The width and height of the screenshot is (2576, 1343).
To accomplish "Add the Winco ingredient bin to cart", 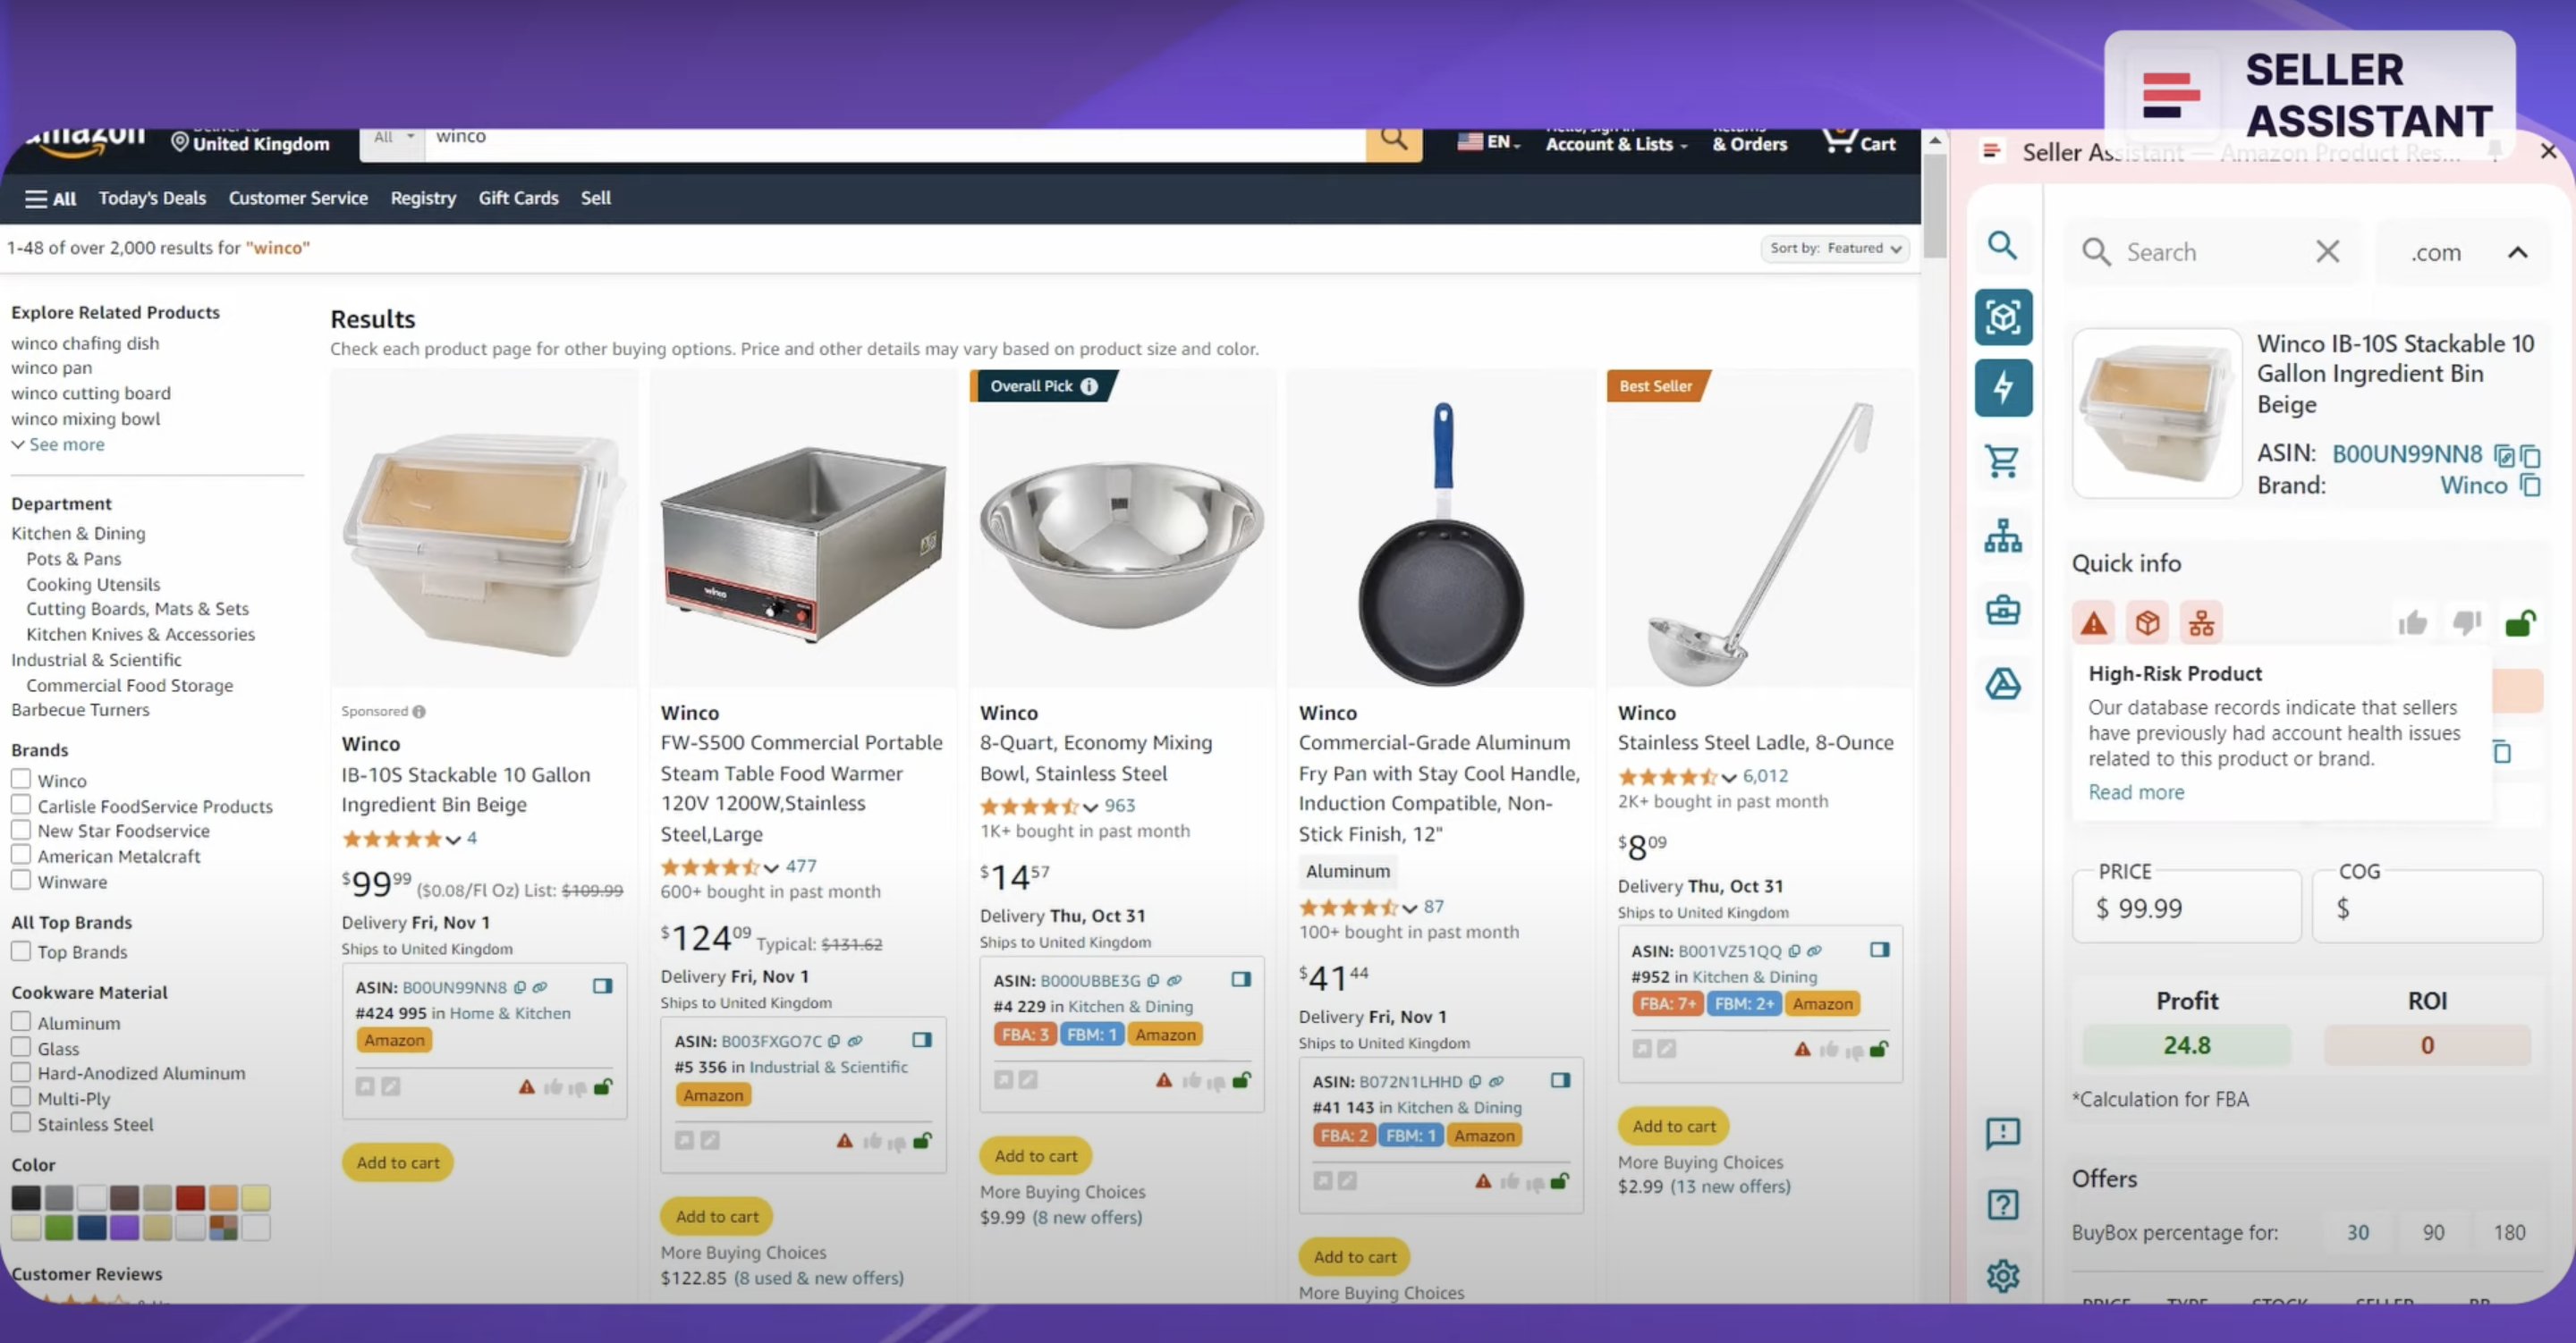I will pos(398,1162).
